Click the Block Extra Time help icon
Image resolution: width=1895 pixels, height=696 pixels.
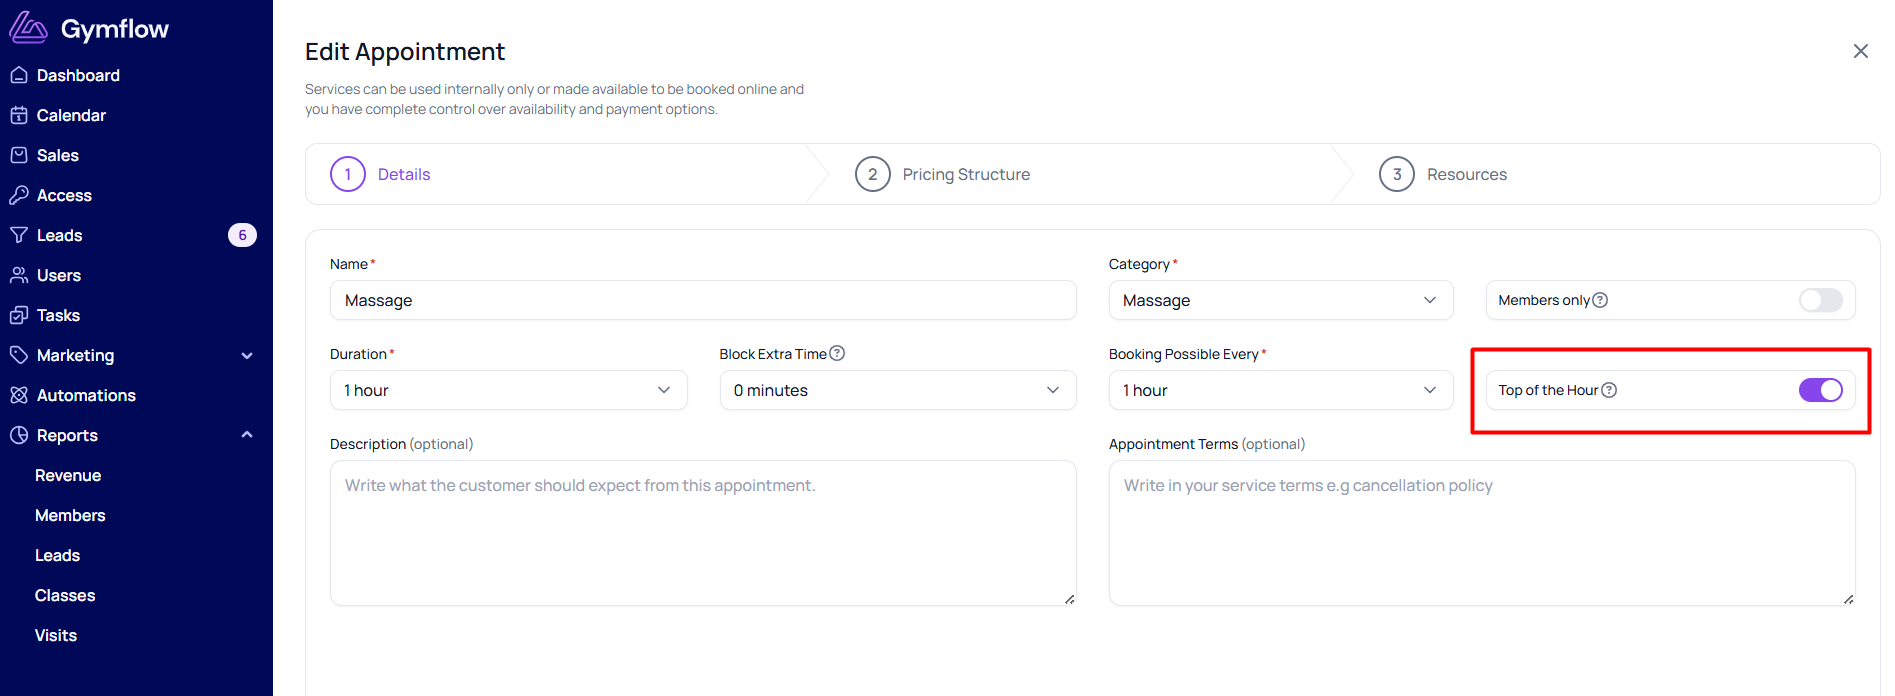point(837,353)
